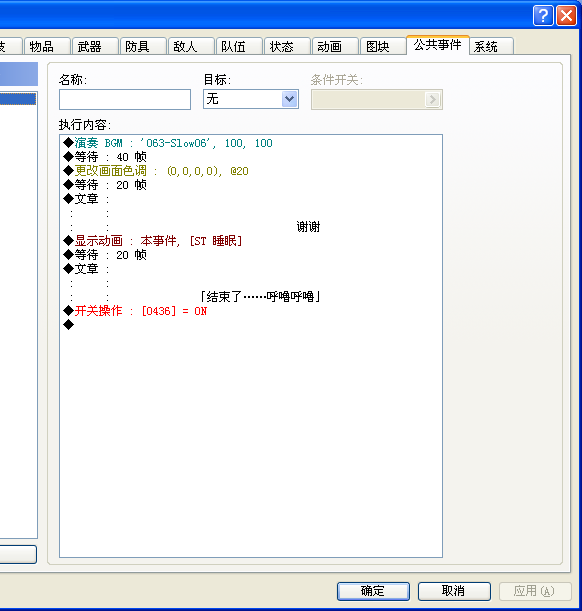This screenshot has width=582, height=611.
Task: Select the 更改画面色调 command line
Action: tap(251, 171)
